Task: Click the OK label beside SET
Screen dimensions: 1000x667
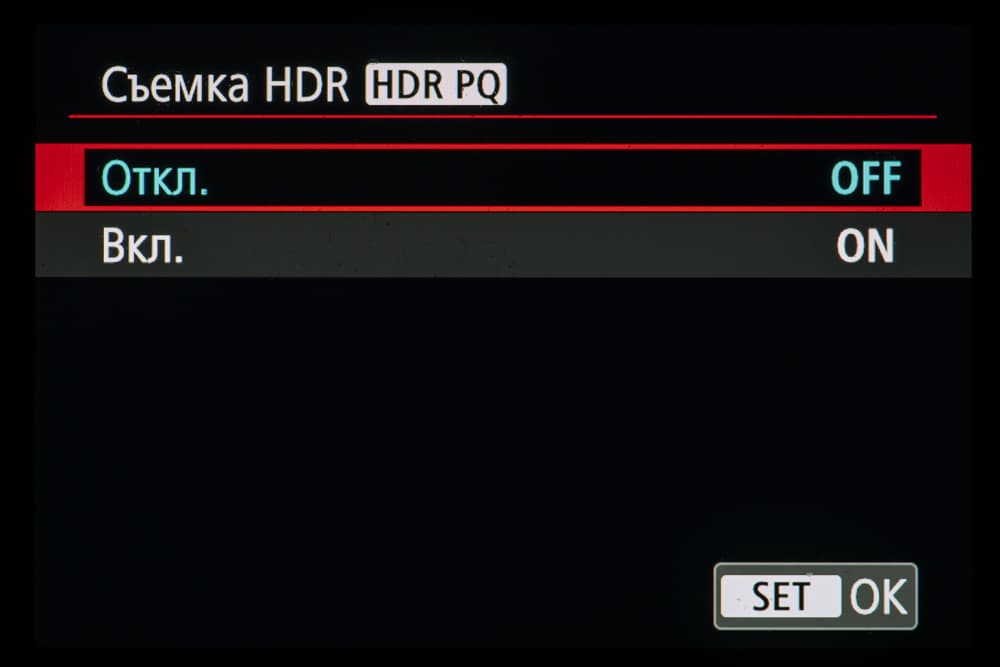Action: (x=878, y=597)
